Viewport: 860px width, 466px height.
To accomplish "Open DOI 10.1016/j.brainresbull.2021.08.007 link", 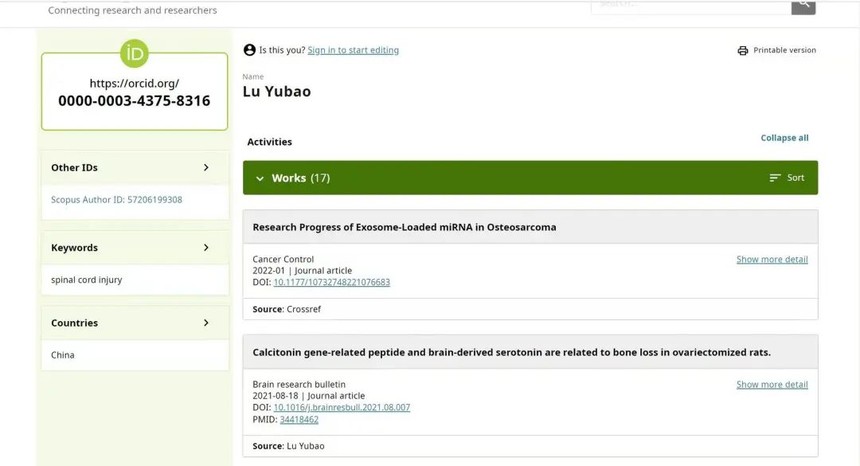I will (x=342, y=407).
